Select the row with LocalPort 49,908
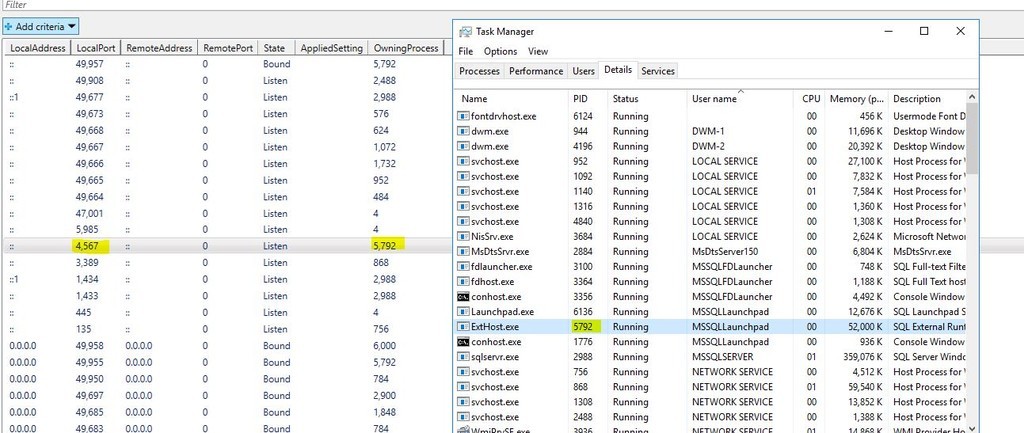 coord(226,80)
